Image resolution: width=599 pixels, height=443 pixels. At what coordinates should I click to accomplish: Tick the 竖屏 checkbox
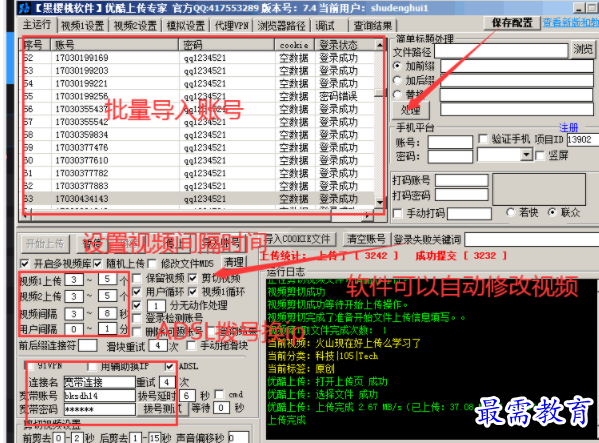540,155
